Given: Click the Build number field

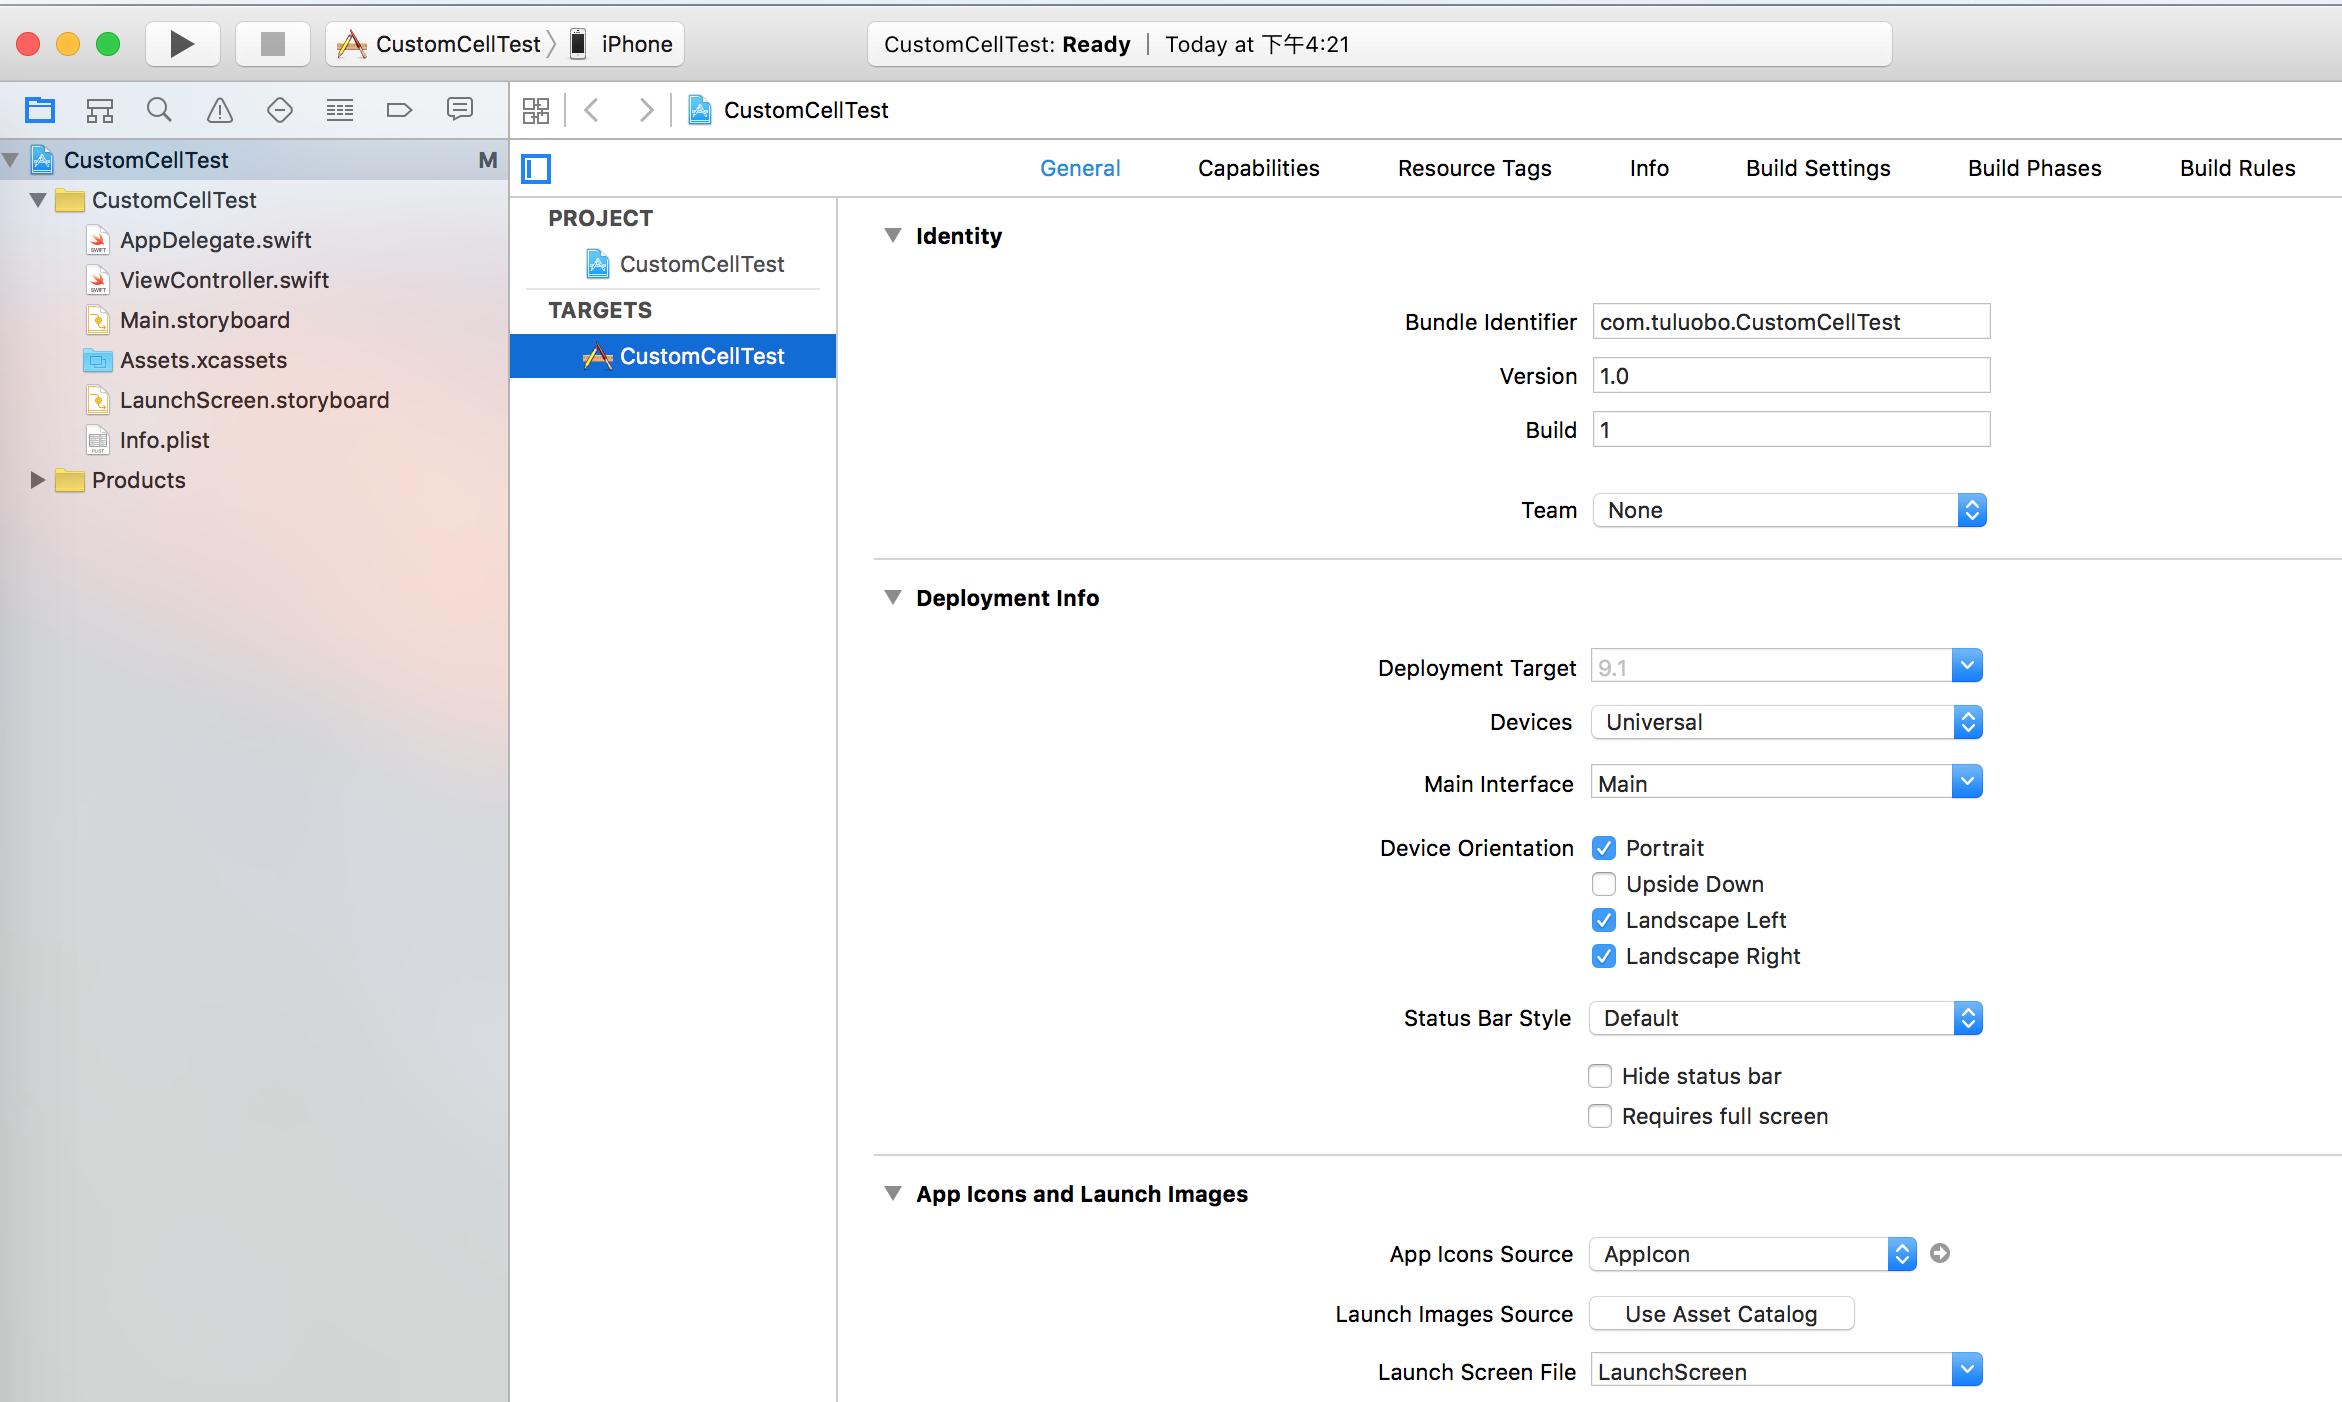Looking at the screenshot, I should (1791, 430).
